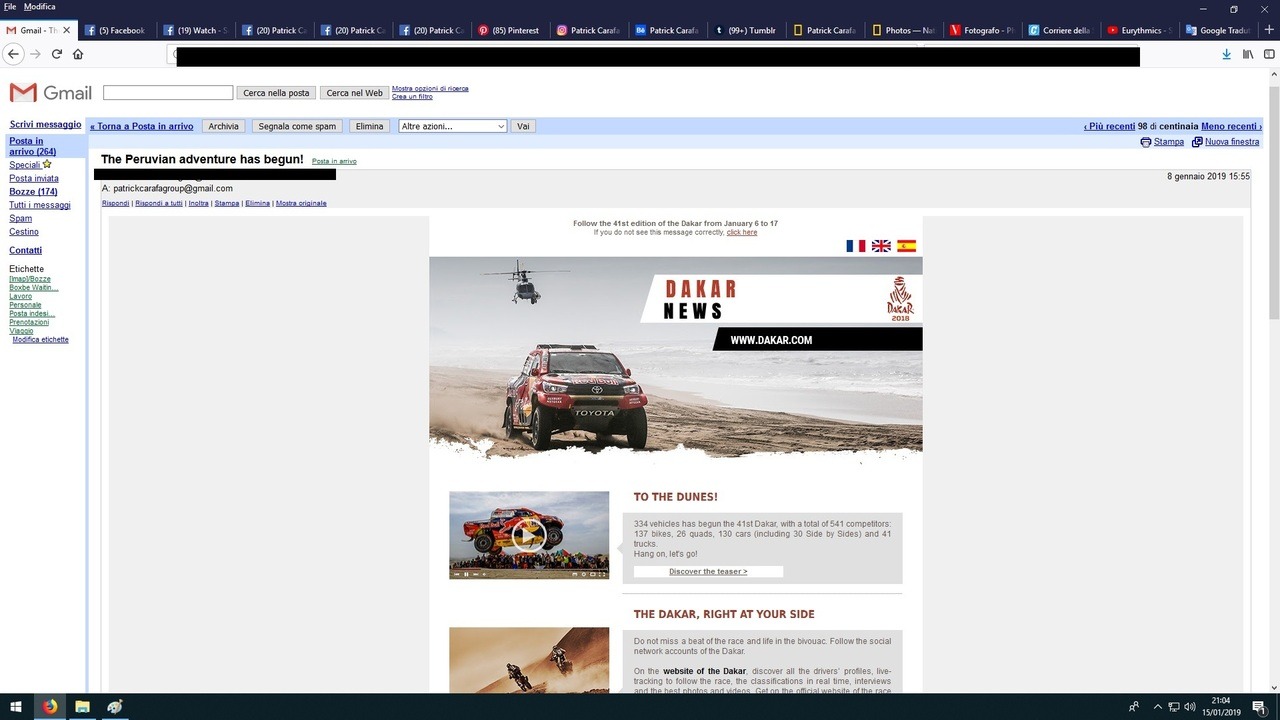Open File Explorer from the taskbar

coord(82,706)
